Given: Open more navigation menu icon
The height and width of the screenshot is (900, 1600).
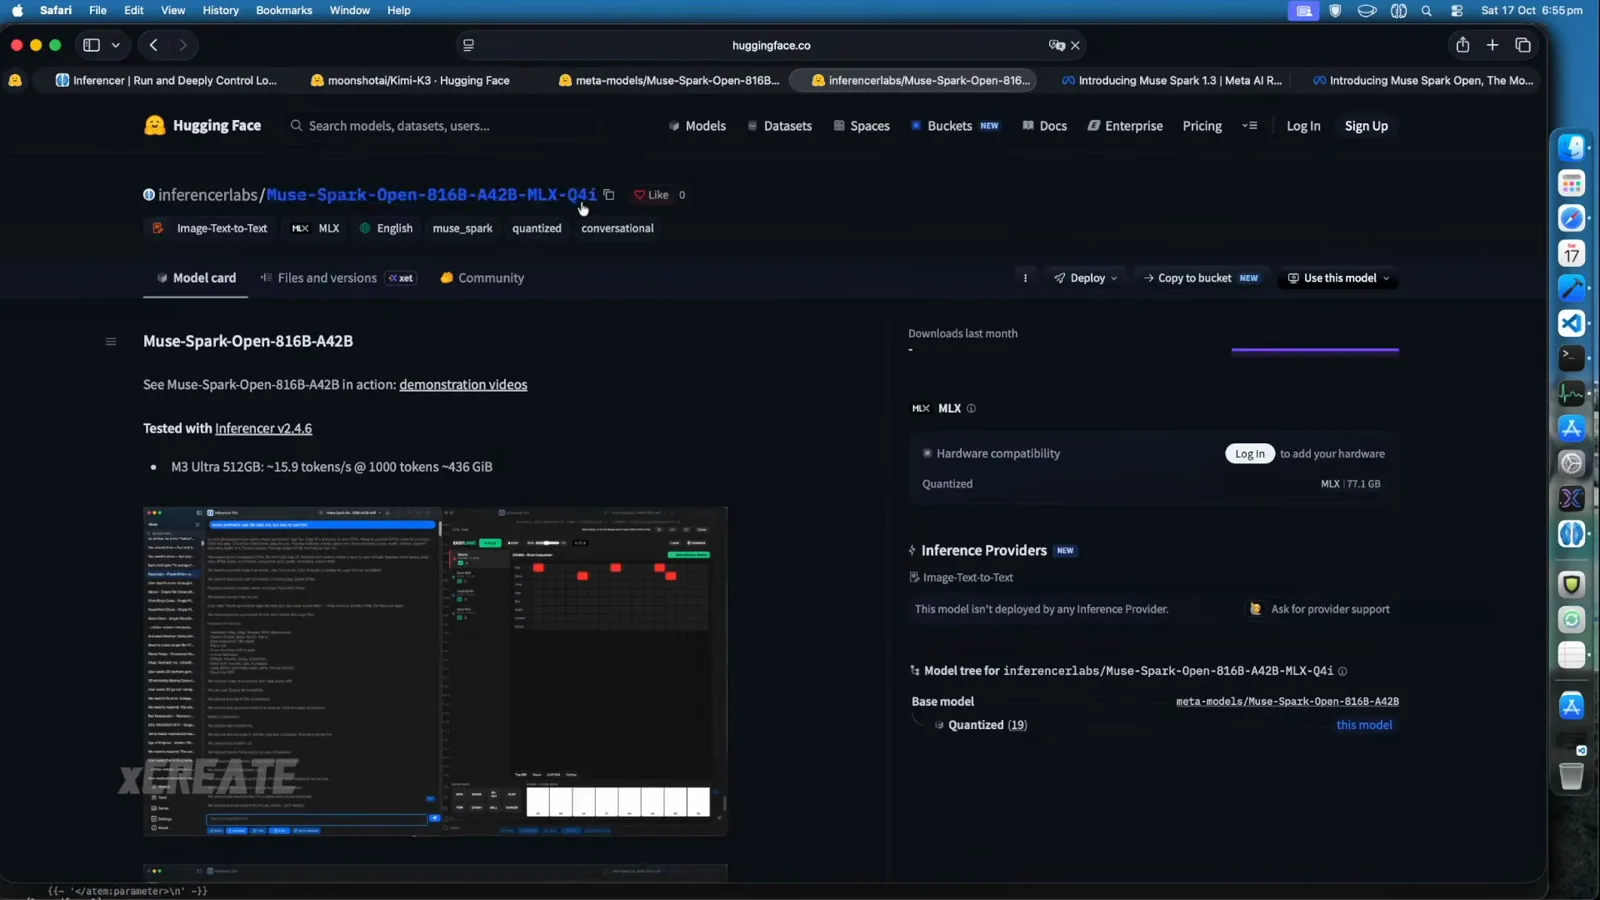Looking at the screenshot, I should (1250, 126).
